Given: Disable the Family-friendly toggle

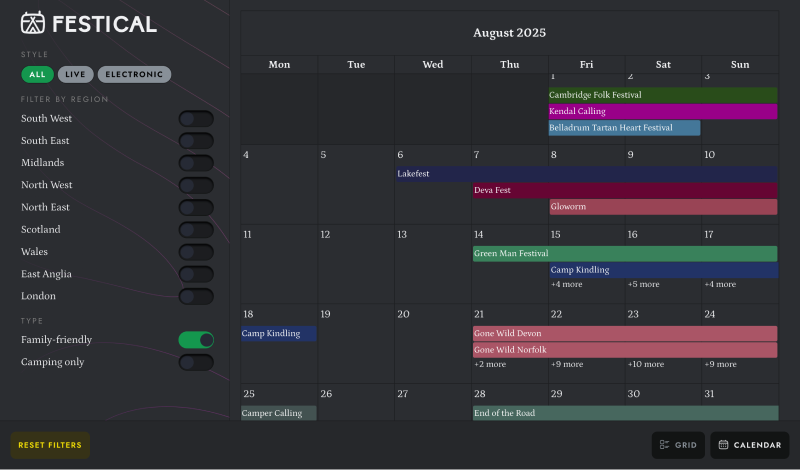Looking at the screenshot, I should point(196,340).
